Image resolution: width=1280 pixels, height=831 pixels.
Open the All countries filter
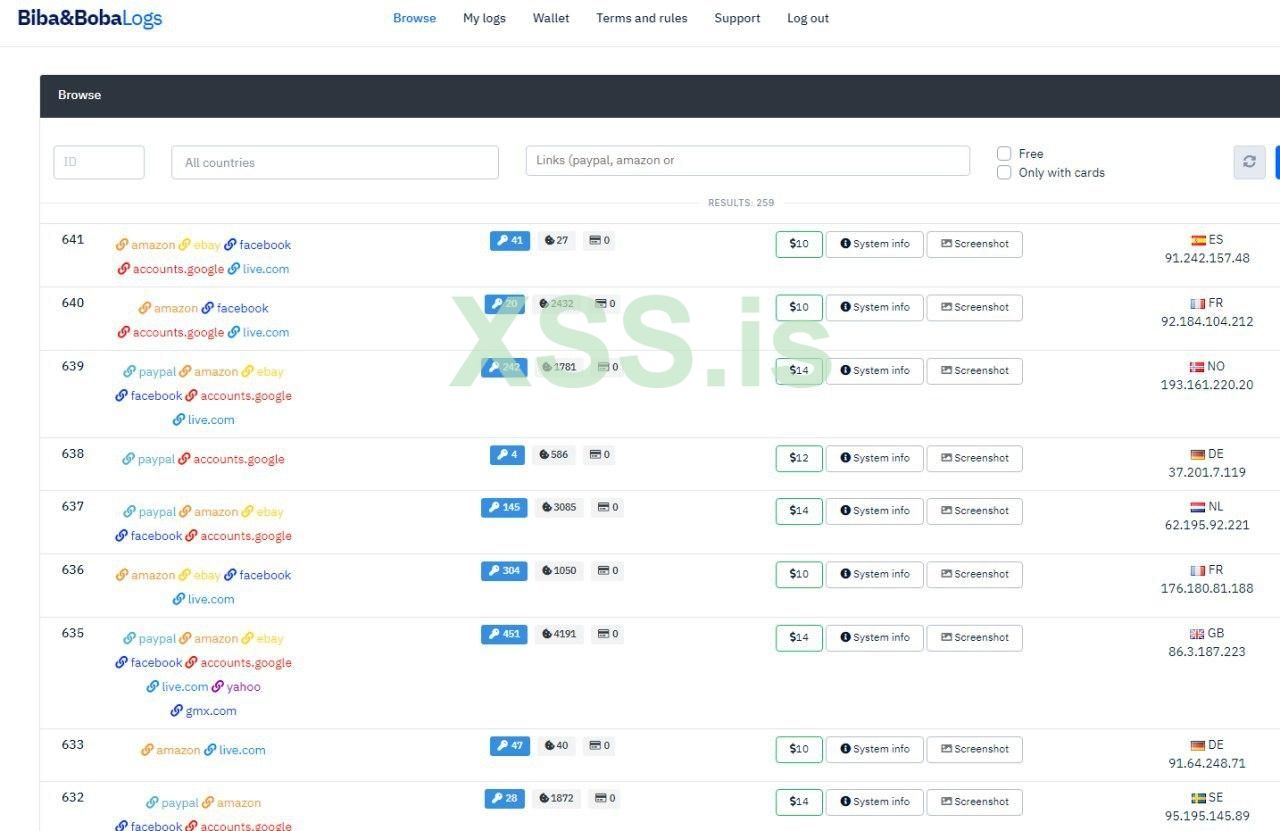(x=335, y=162)
